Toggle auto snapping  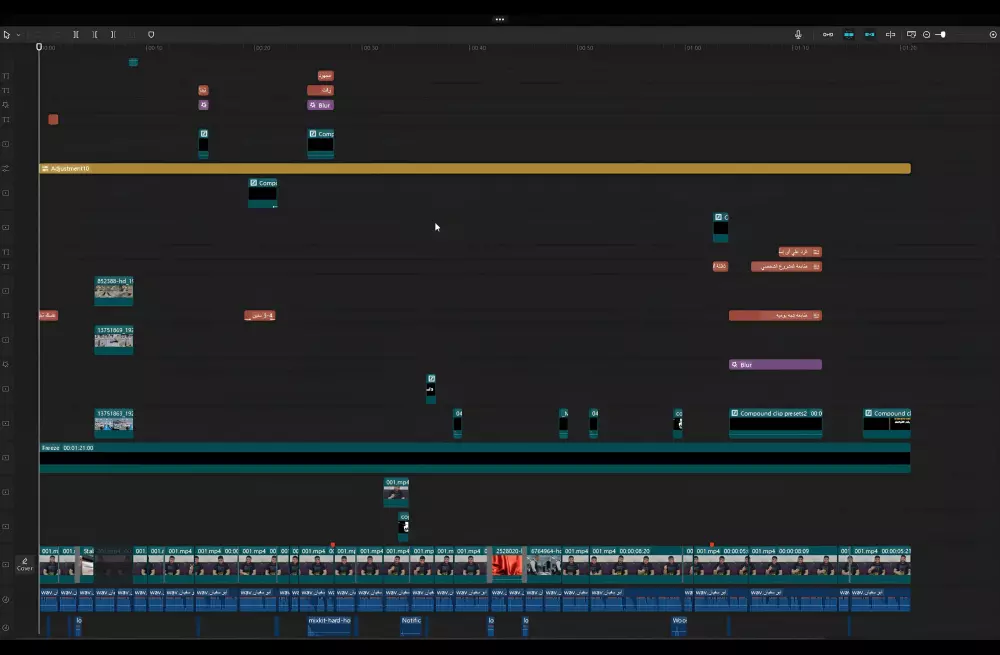coord(849,34)
